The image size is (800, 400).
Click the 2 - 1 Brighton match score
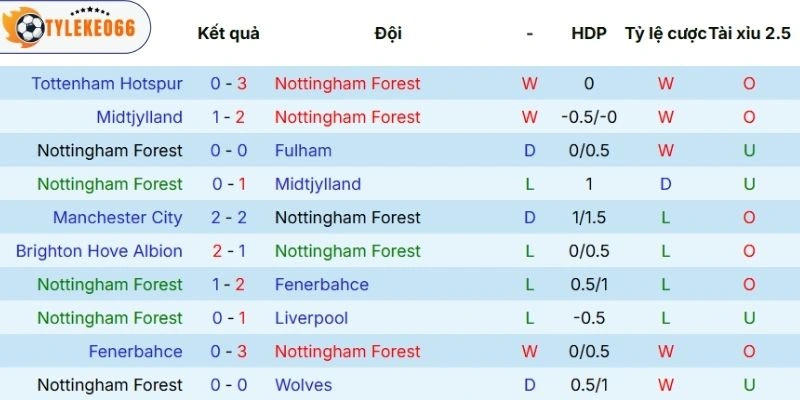[x=229, y=251]
